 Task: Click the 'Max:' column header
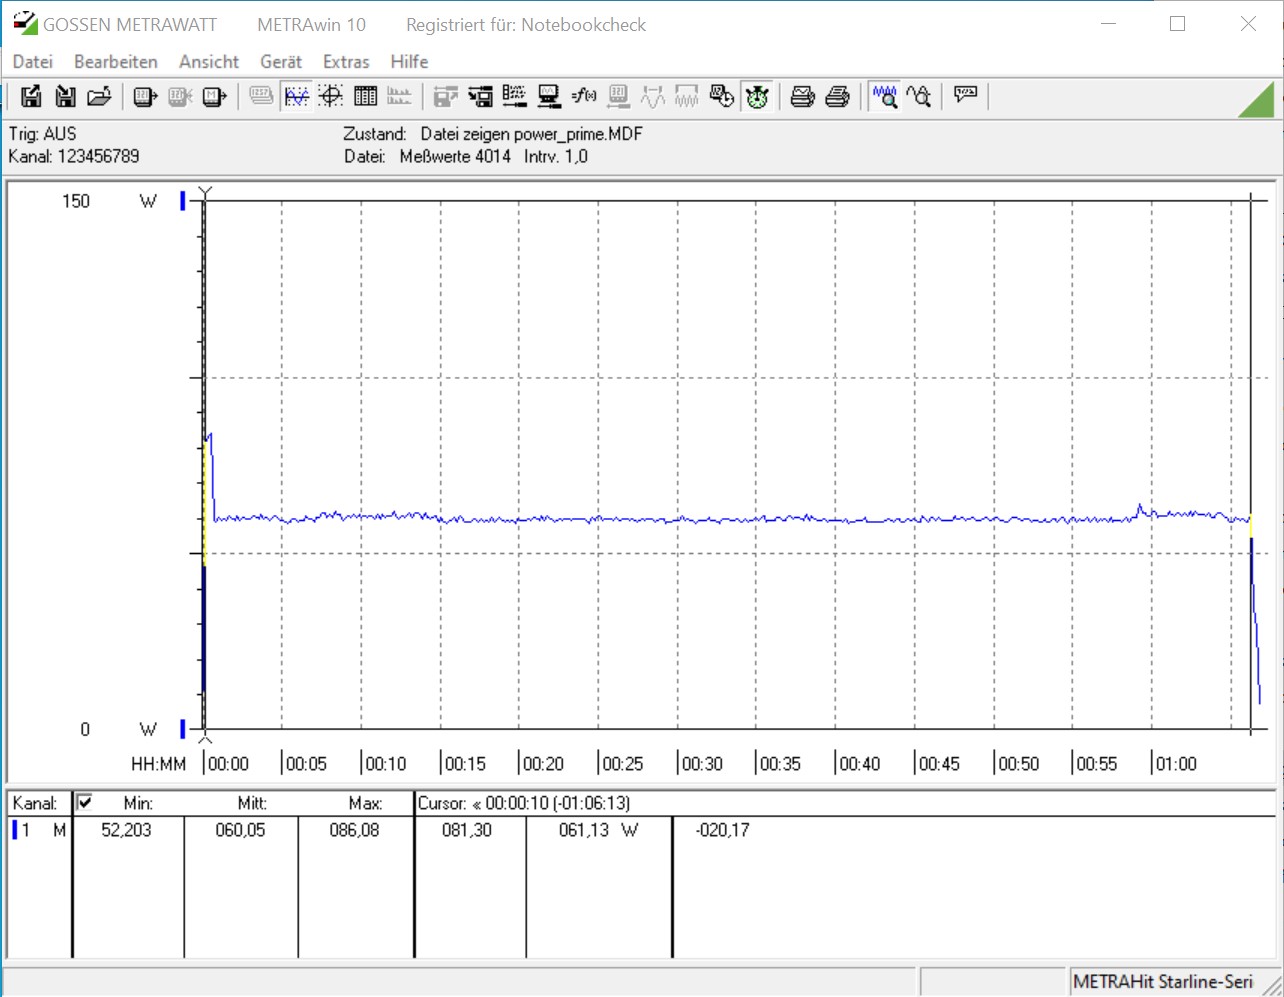tap(366, 804)
